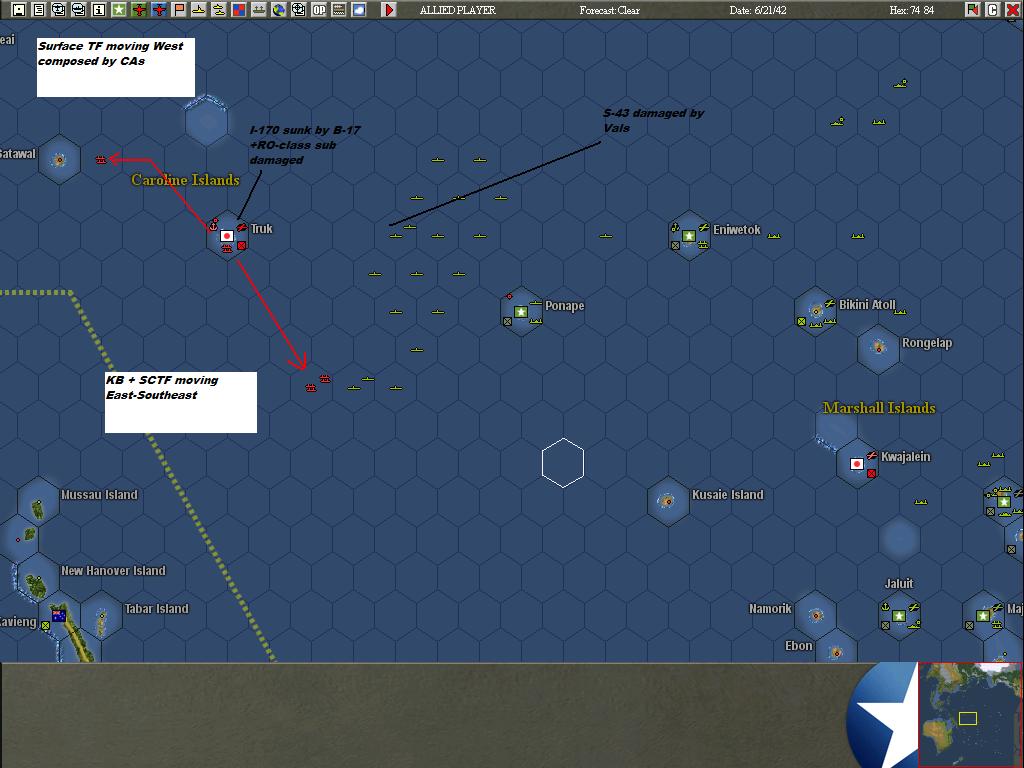Click the airfield icon at Truk
1024x768 pixels.
[242, 228]
